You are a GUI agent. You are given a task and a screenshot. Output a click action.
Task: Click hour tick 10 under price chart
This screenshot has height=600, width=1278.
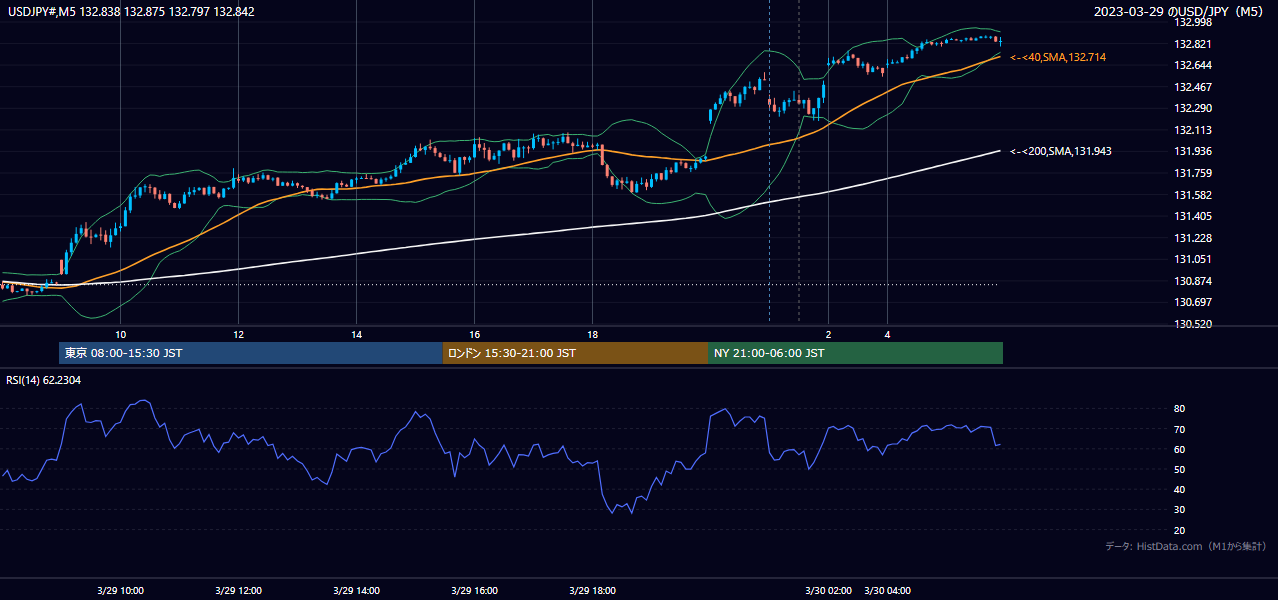(120, 334)
